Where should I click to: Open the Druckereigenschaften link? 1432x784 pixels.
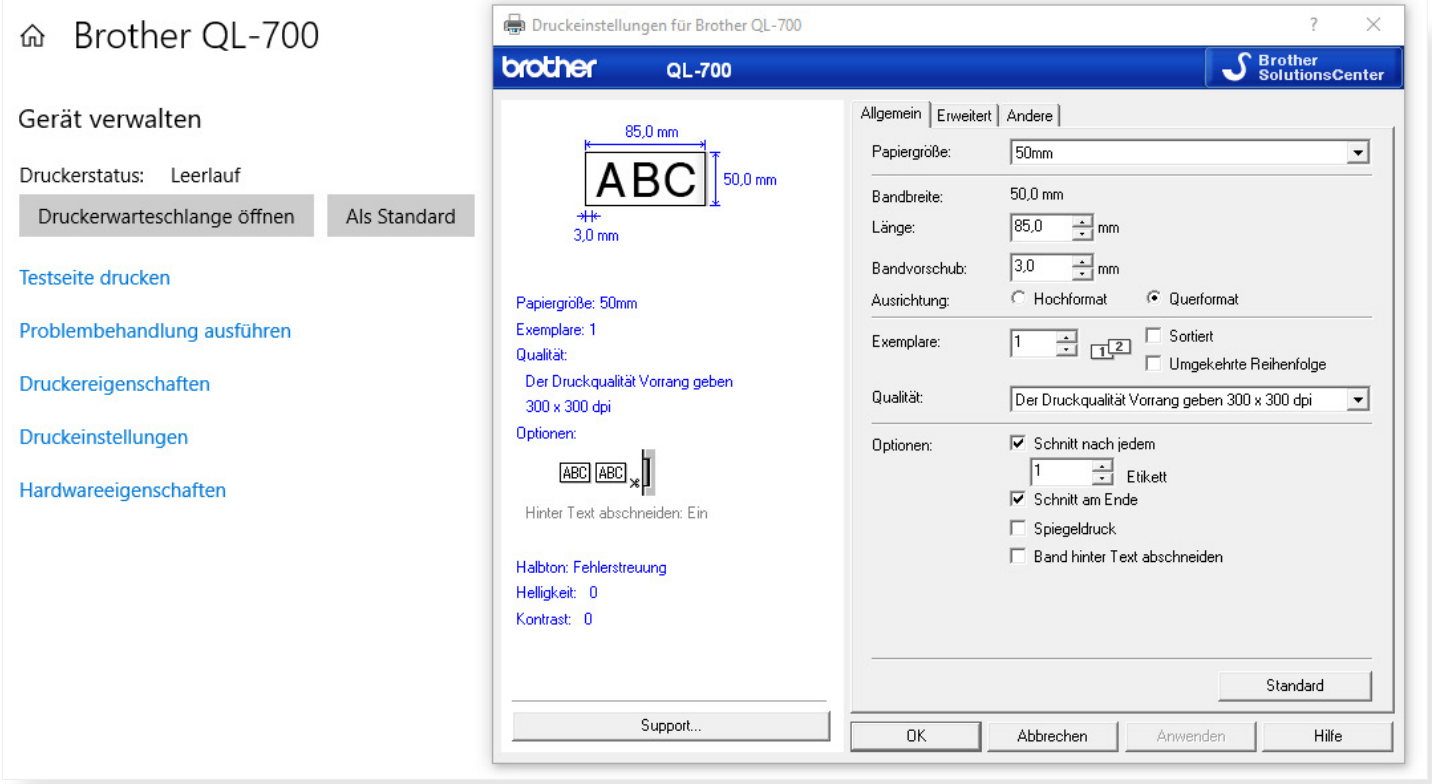115,384
